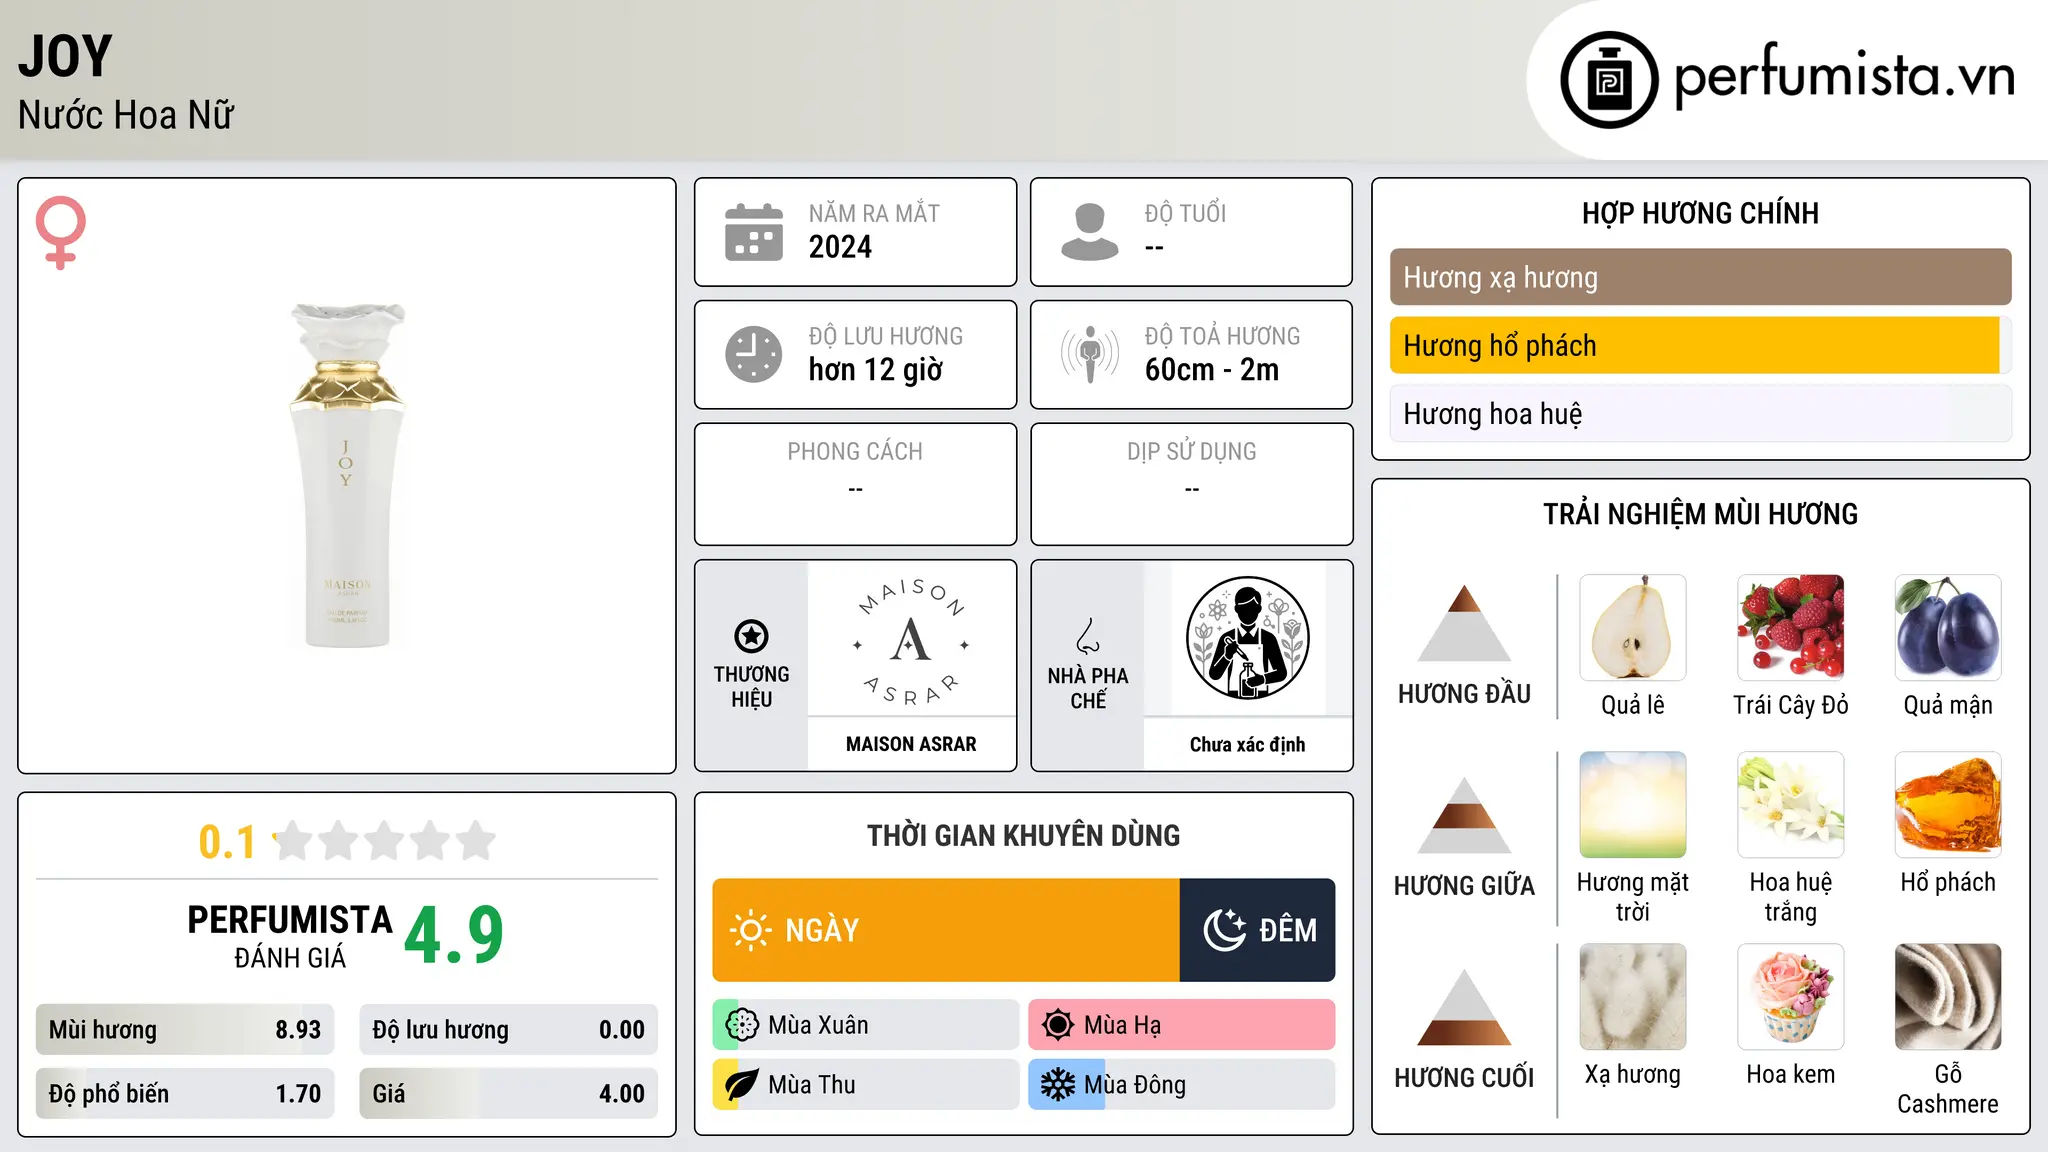2048x1152 pixels.
Task: Click the Phong cách info card
Action: [855, 484]
